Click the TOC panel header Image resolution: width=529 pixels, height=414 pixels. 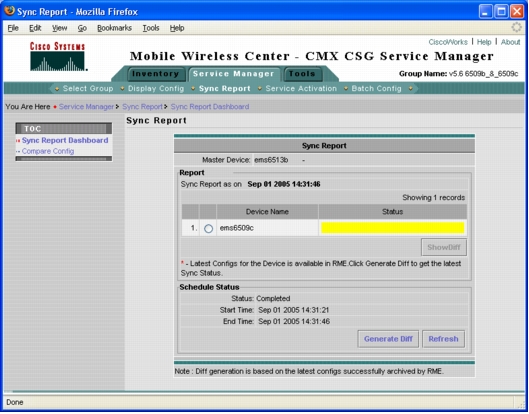(64, 129)
